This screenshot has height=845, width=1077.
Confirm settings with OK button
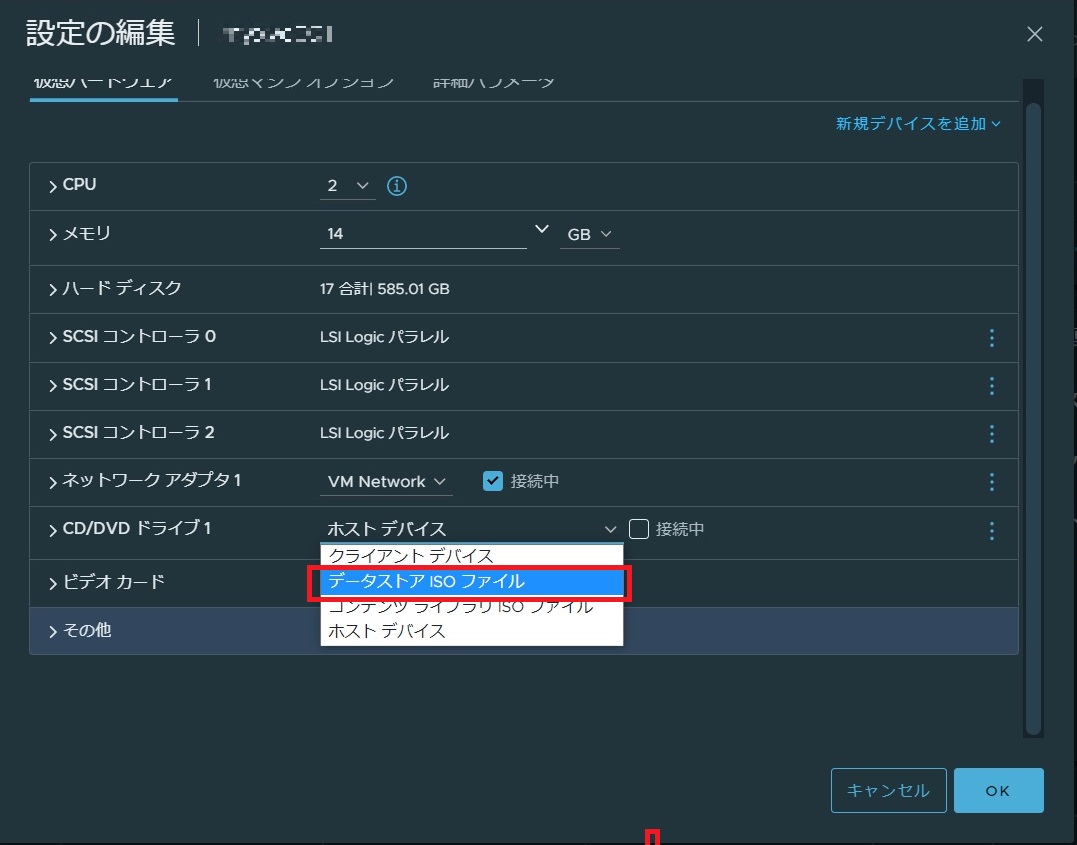(998, 790)
